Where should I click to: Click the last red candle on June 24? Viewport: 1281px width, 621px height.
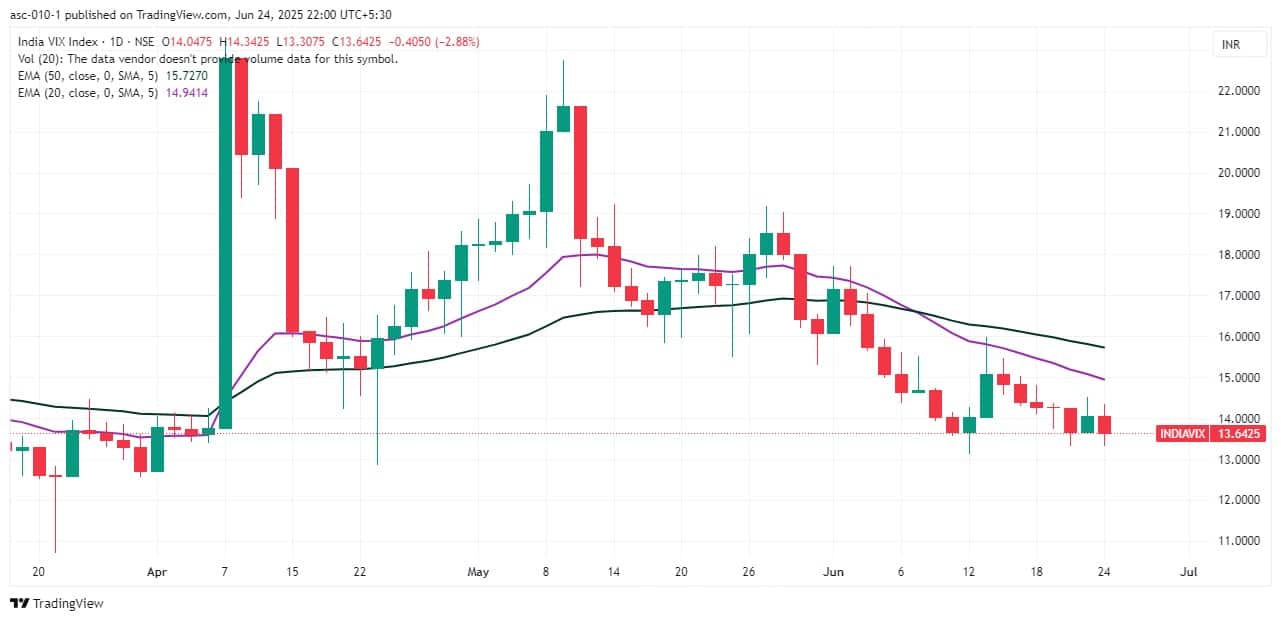[x=1104, y=425]
